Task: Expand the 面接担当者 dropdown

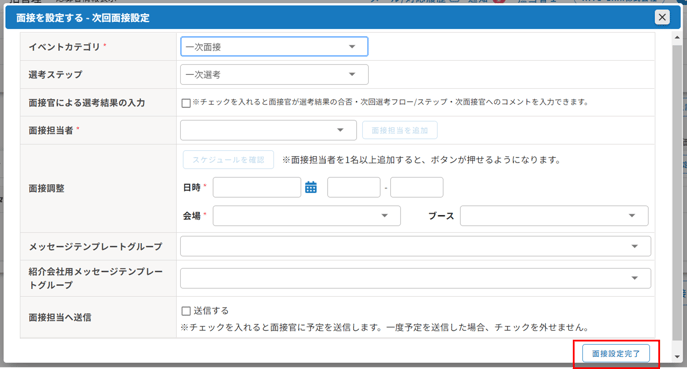Action: (268, 130)
